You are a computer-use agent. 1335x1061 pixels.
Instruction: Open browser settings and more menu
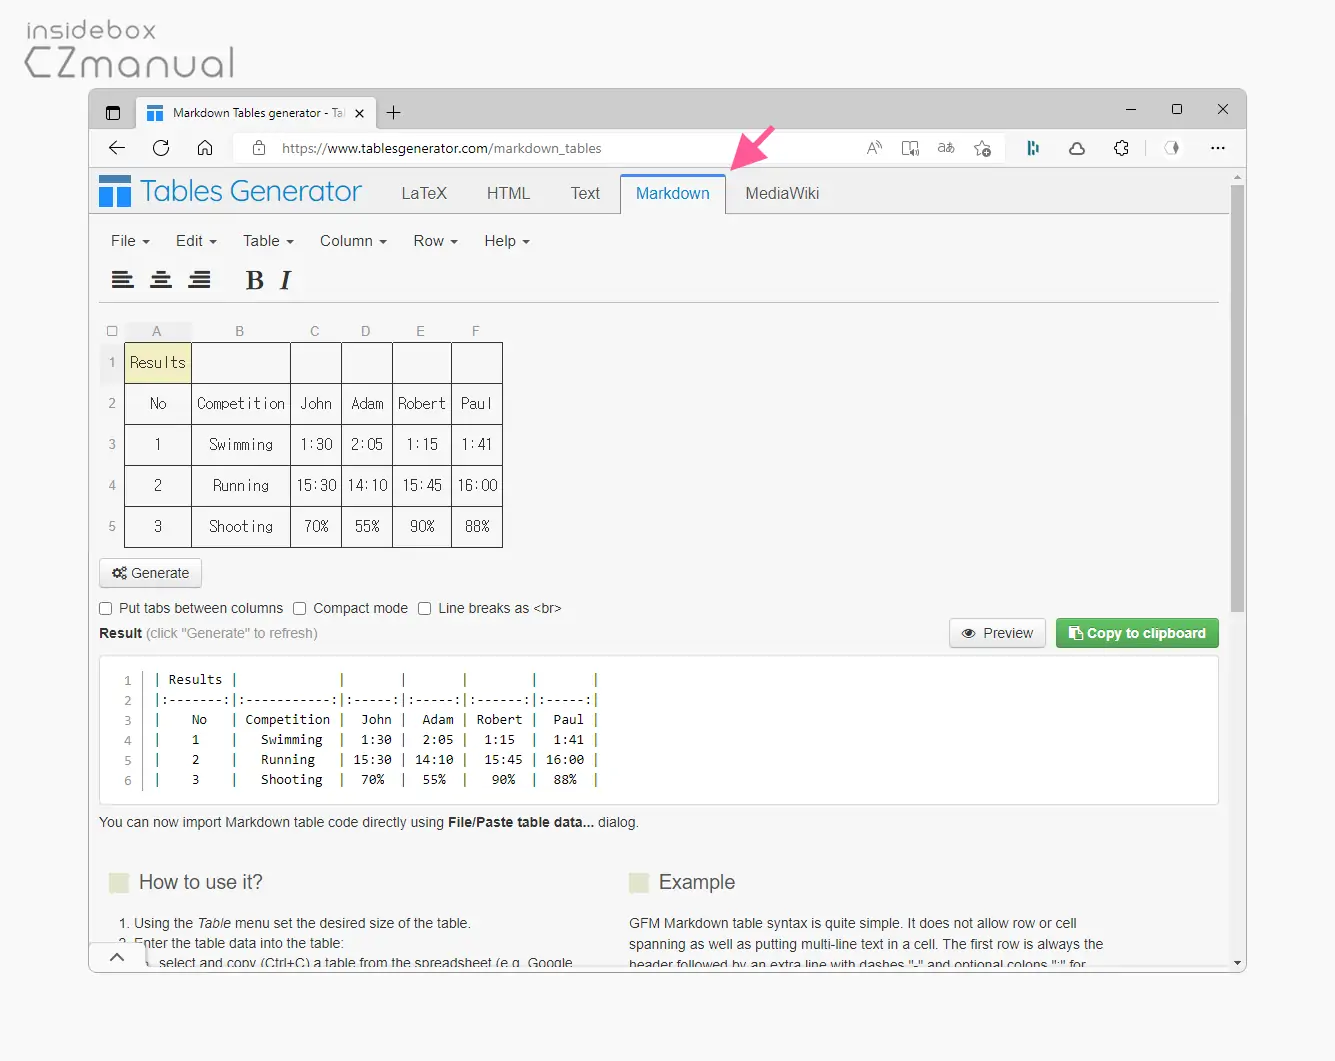click(1217, 148)
